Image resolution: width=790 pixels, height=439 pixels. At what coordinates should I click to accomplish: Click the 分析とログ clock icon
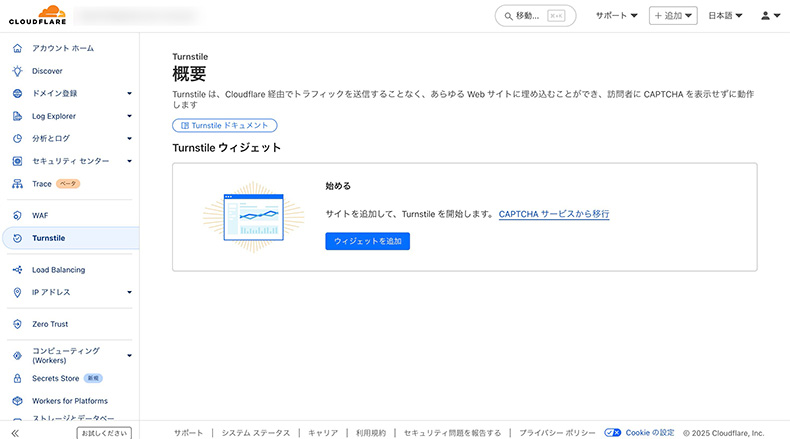(x=17, y=138)
